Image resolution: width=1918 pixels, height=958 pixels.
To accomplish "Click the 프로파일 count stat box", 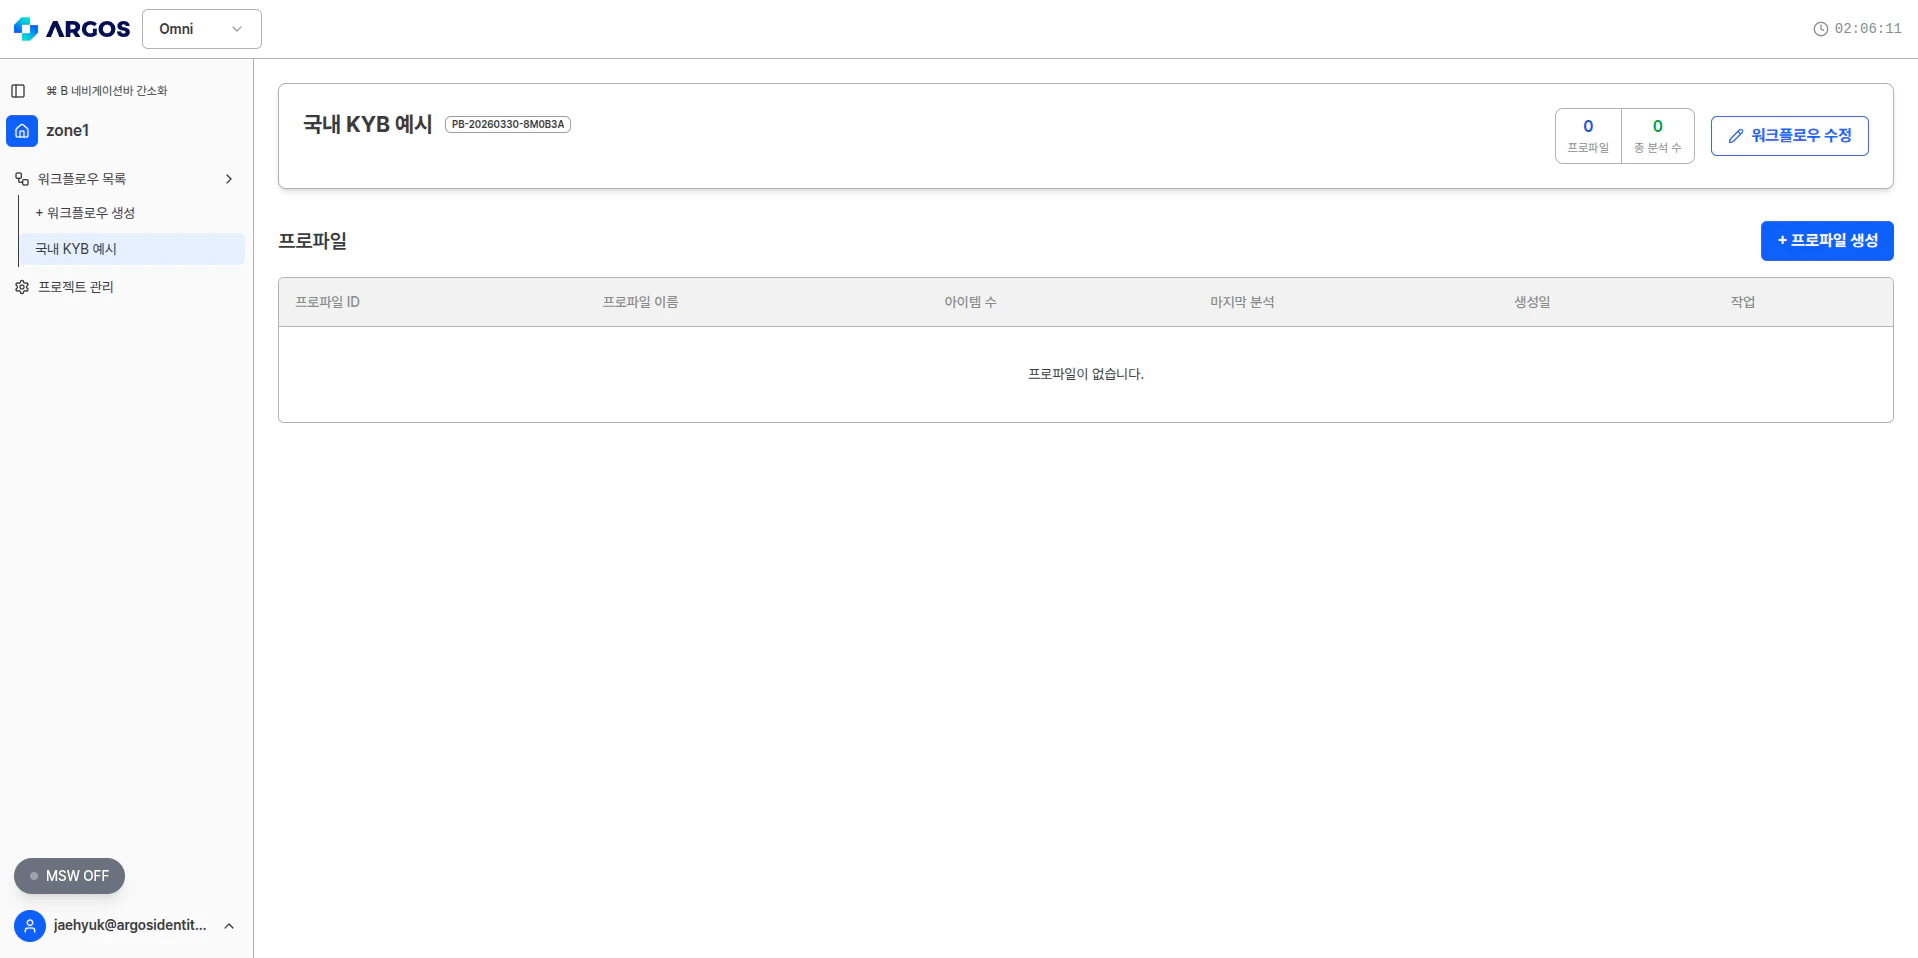I will pyautogui.click(x=1588, y=136).
